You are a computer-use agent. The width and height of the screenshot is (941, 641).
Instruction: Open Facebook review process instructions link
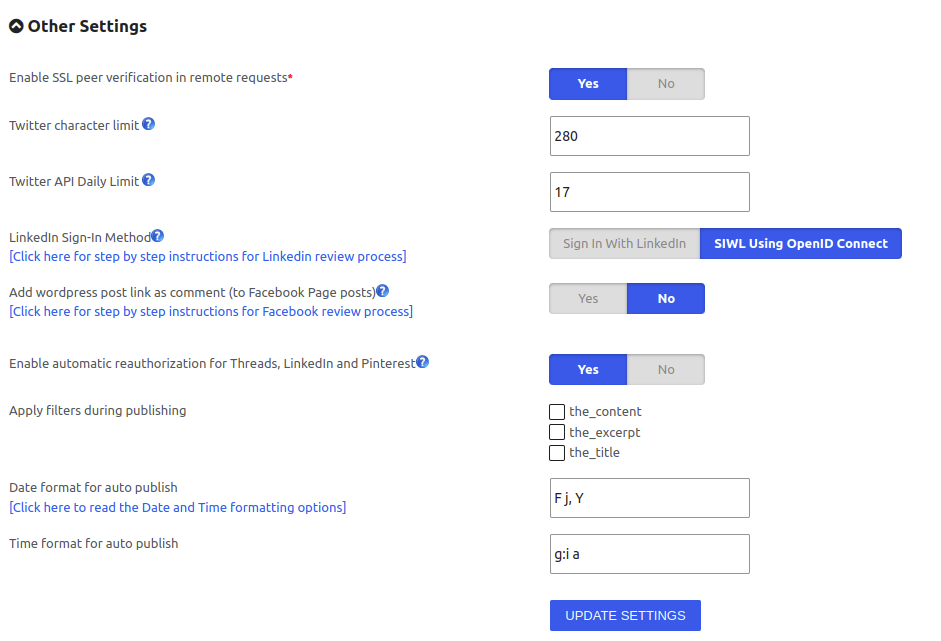211,311
